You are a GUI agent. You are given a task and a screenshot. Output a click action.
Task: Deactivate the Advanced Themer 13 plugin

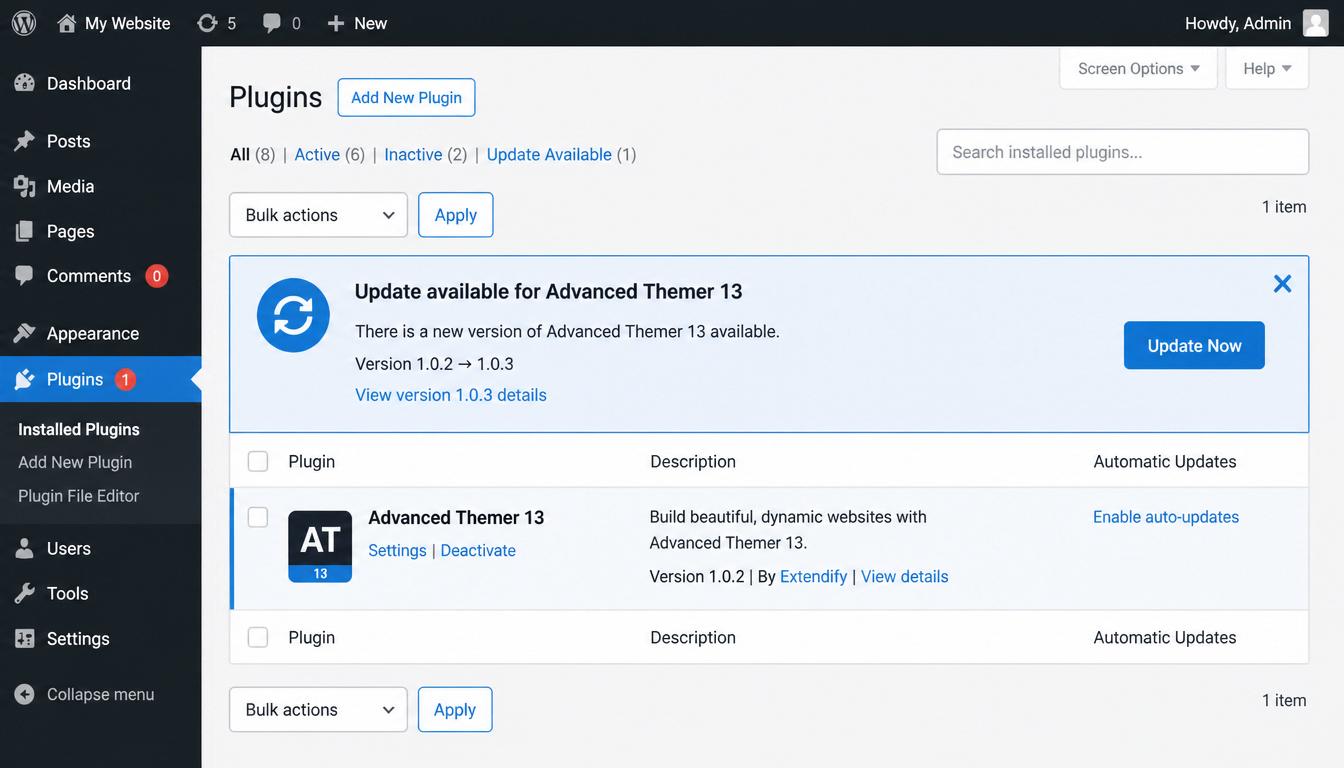478,550
